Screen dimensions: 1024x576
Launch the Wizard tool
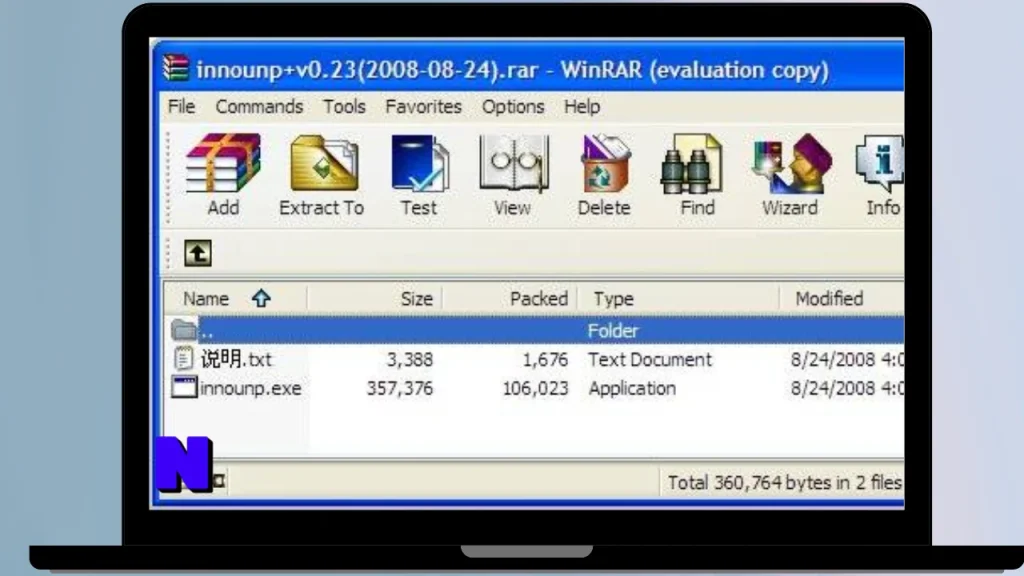792,164
